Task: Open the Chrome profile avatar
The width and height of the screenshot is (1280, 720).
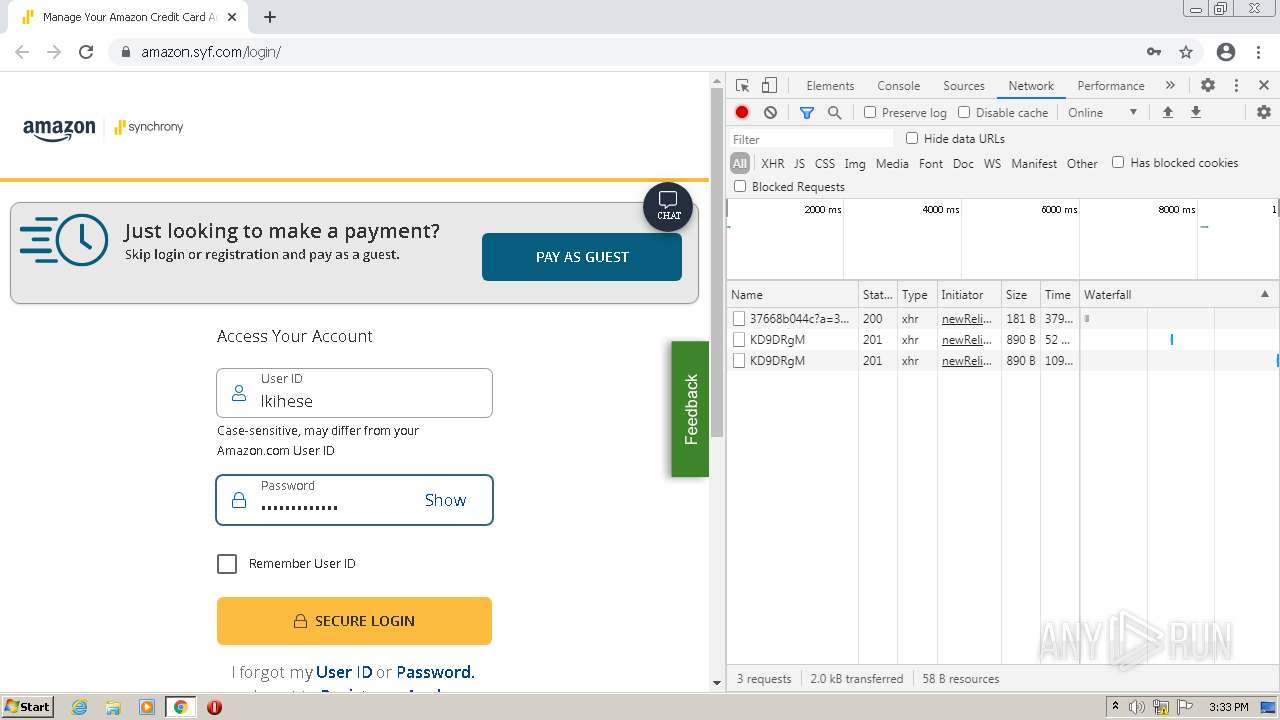Action: [x=1226, y=52]
